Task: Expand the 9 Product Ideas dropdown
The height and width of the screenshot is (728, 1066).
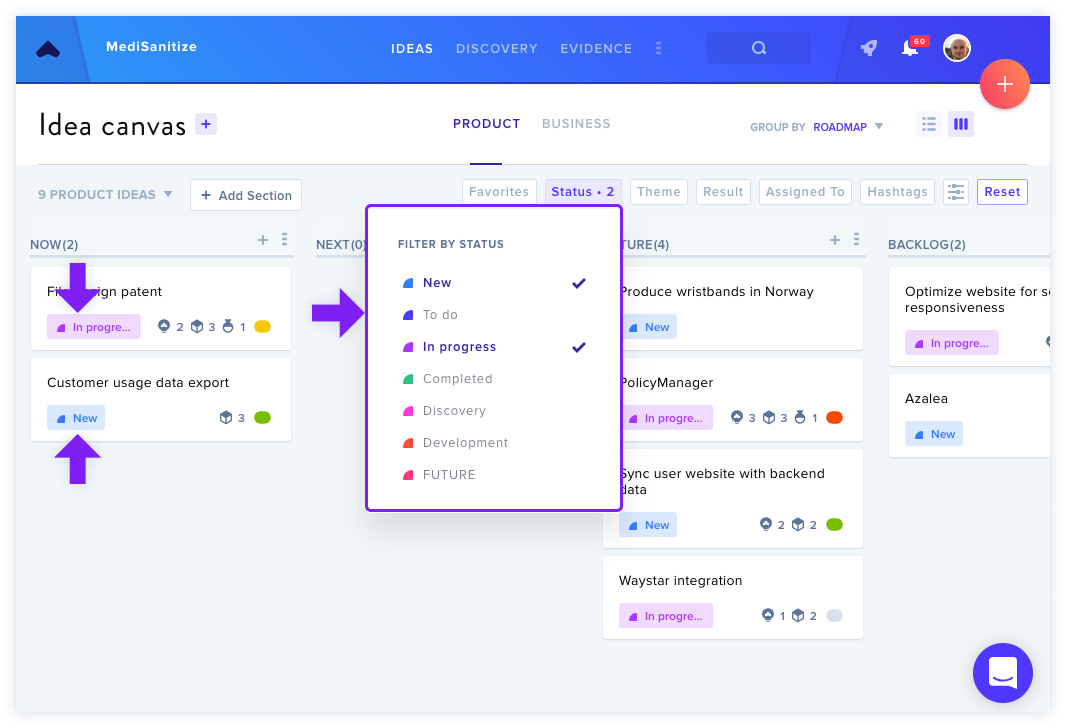Action: tap(105, 194)
